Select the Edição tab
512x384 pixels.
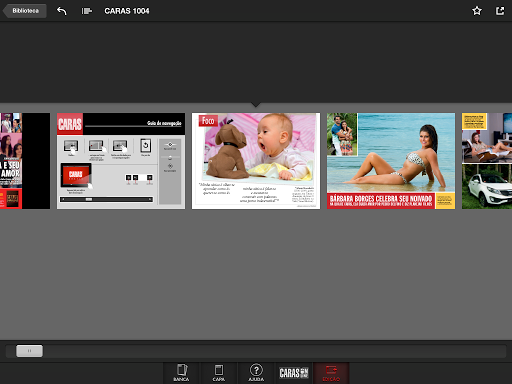331,373
